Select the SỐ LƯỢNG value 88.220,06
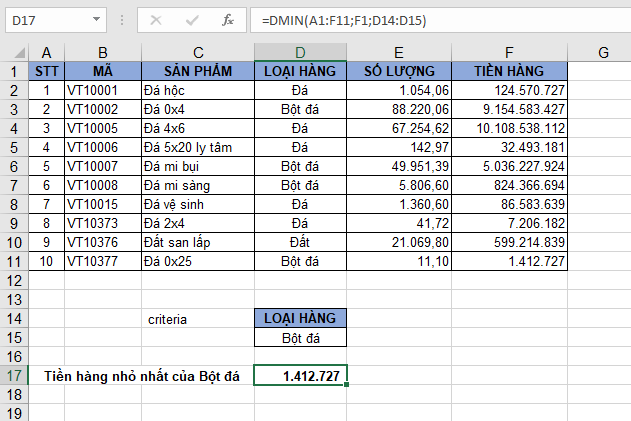631x421 pixels. [398, 109]
